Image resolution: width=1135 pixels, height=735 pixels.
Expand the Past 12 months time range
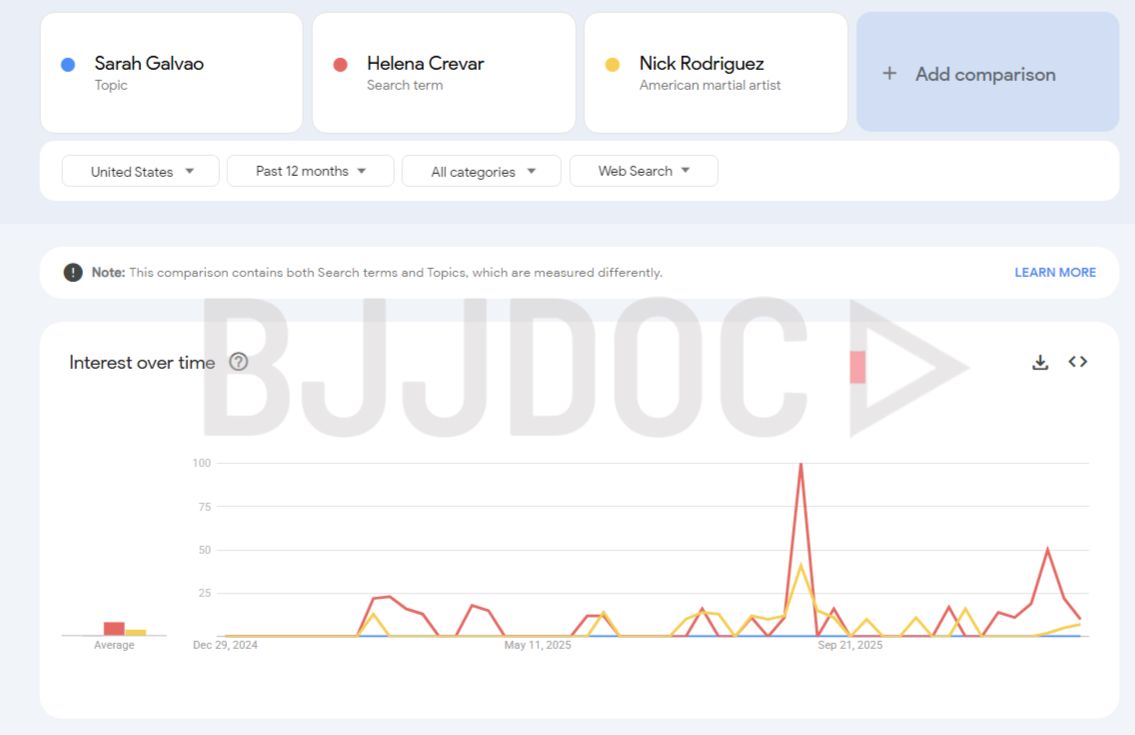click(310, 171)
